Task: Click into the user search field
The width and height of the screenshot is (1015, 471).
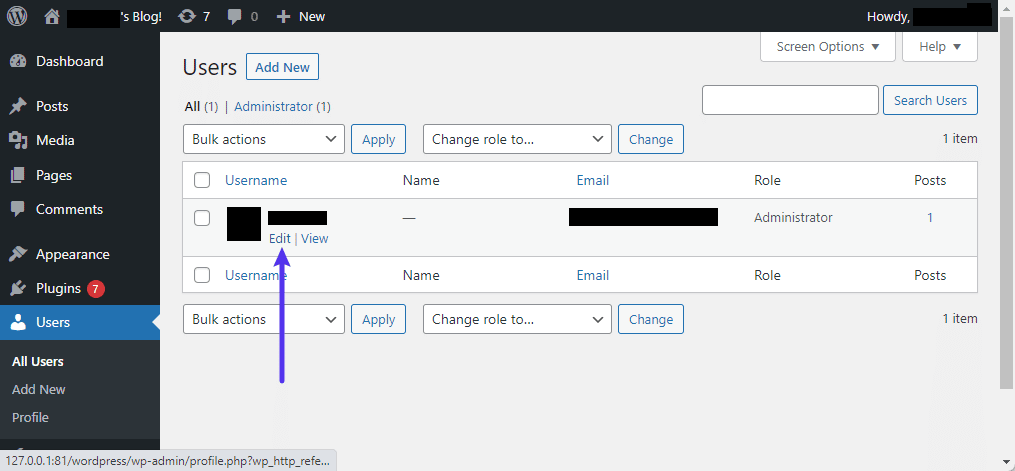Action: click(x=789, y=100)
